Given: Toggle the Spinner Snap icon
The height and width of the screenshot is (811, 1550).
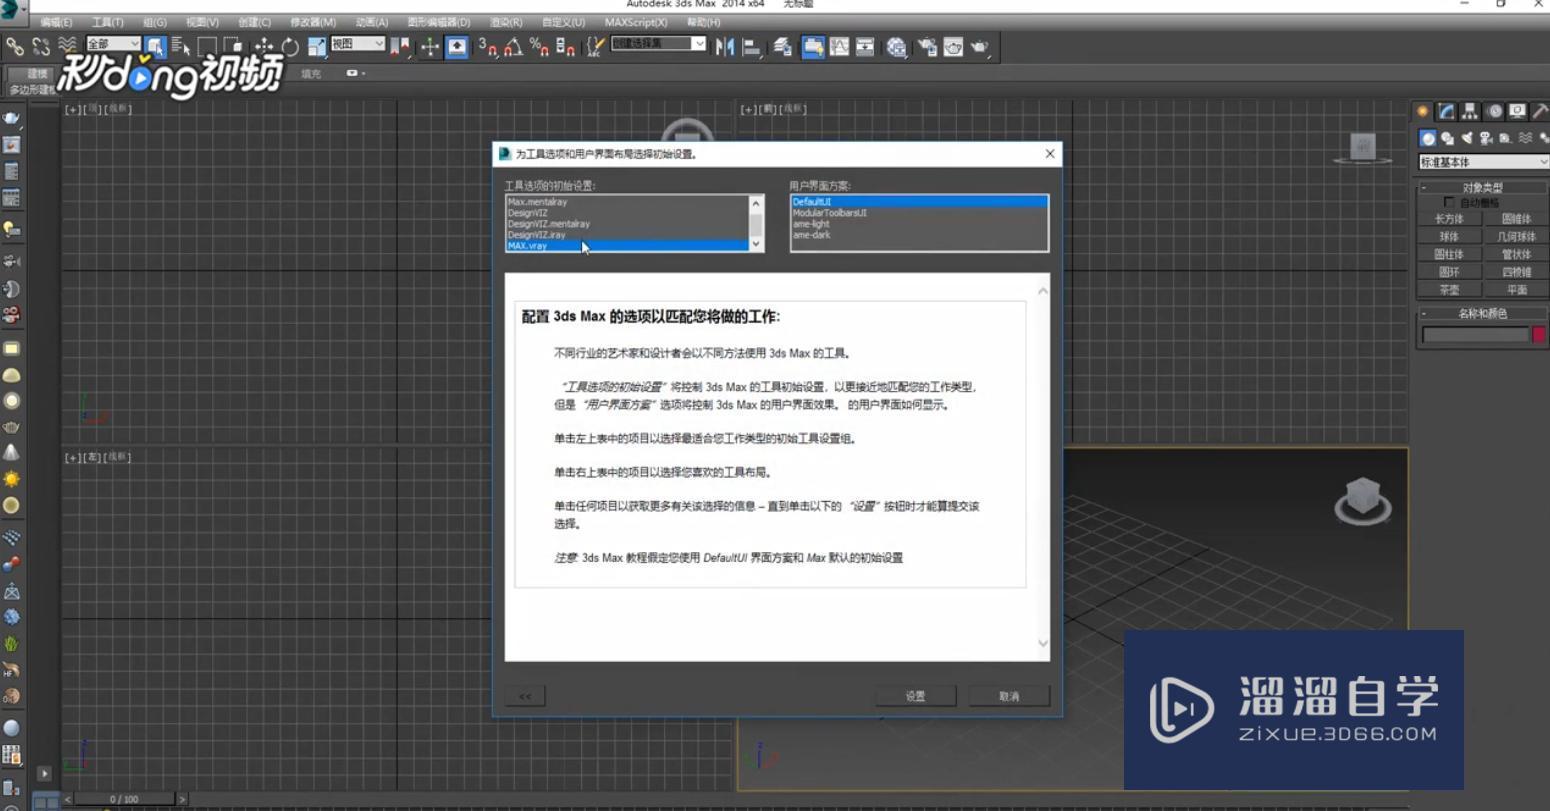Looking at the screenshot, I should click(565, 46).
